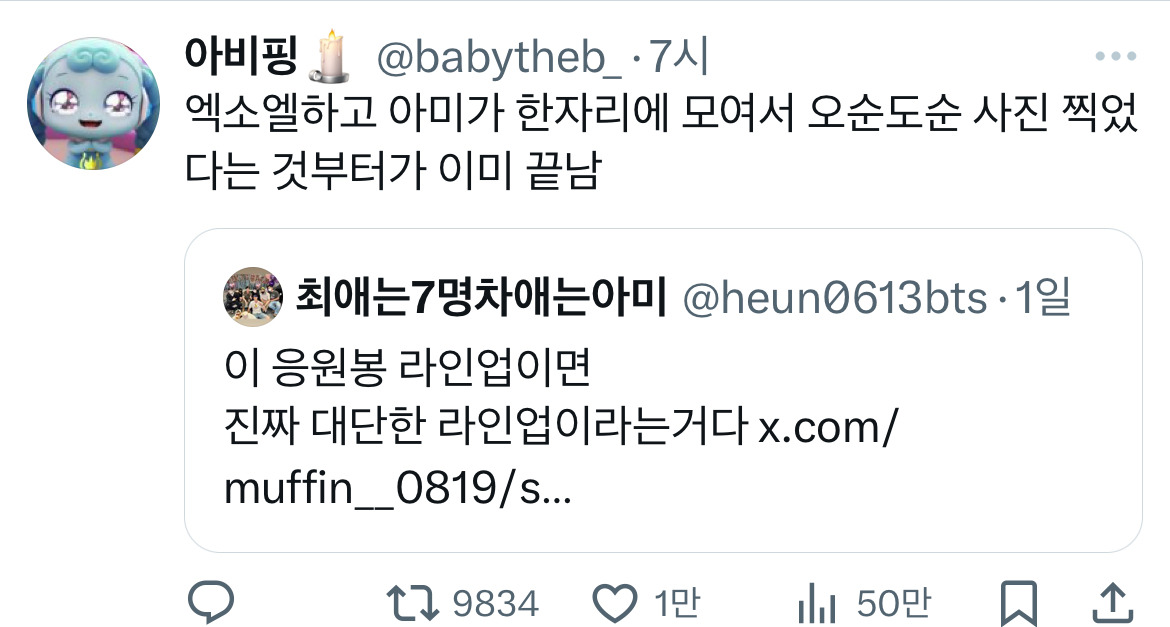Viewport: 1170px width, 627px height.
Task: Open the 7시 timestamp of the tweet
Action: [680, 57]
